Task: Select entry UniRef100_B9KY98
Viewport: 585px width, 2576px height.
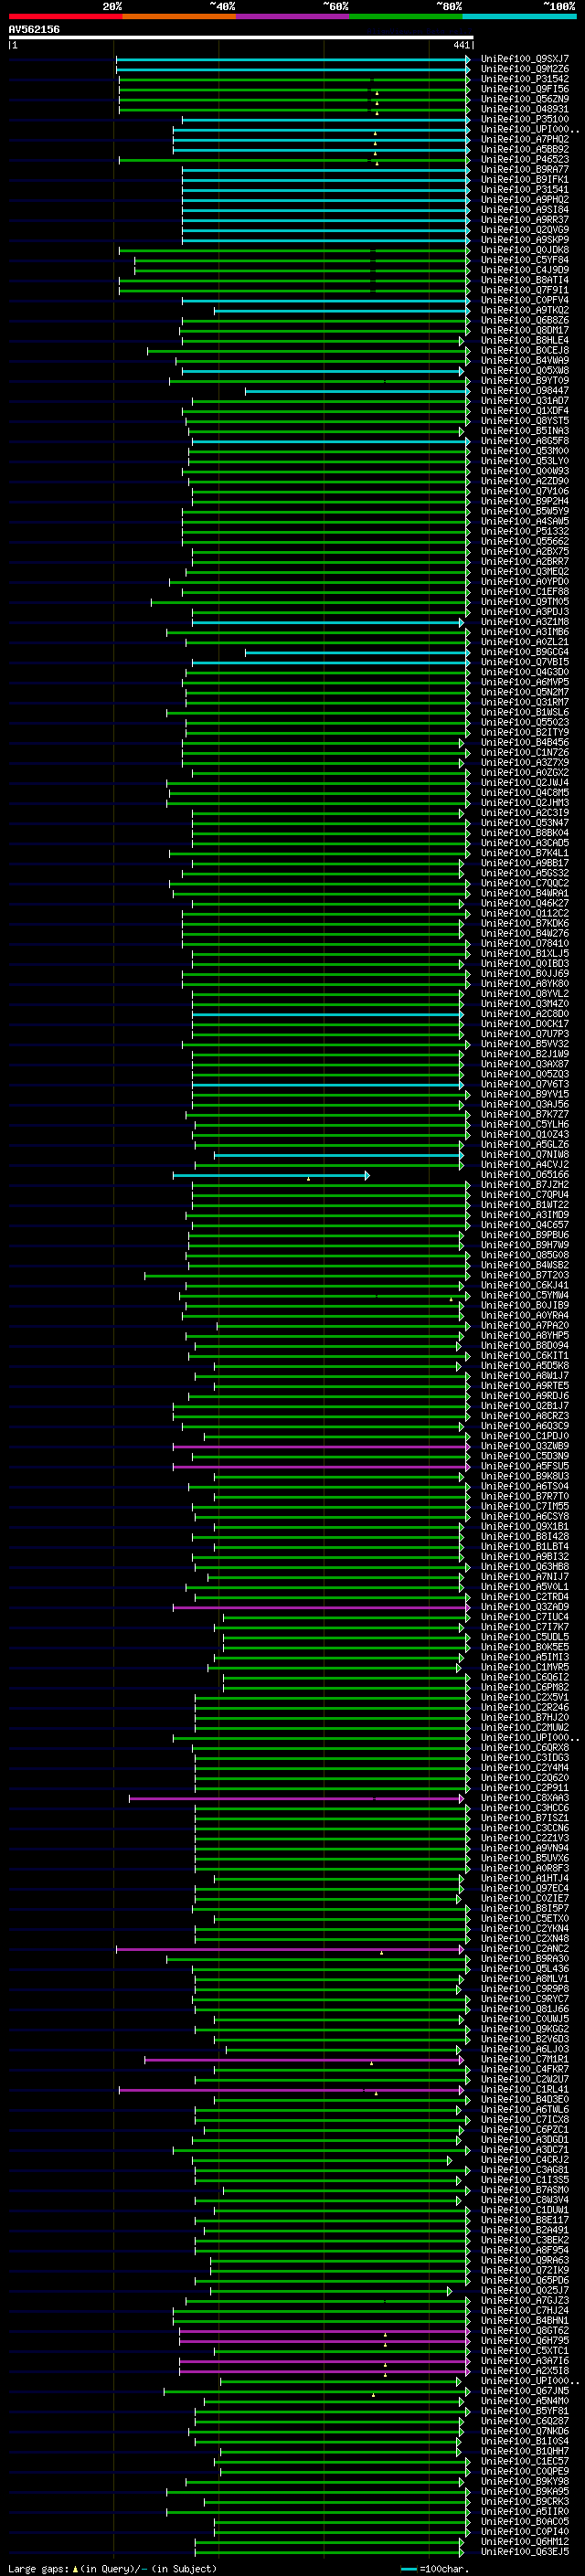Action: (524, 2482)
